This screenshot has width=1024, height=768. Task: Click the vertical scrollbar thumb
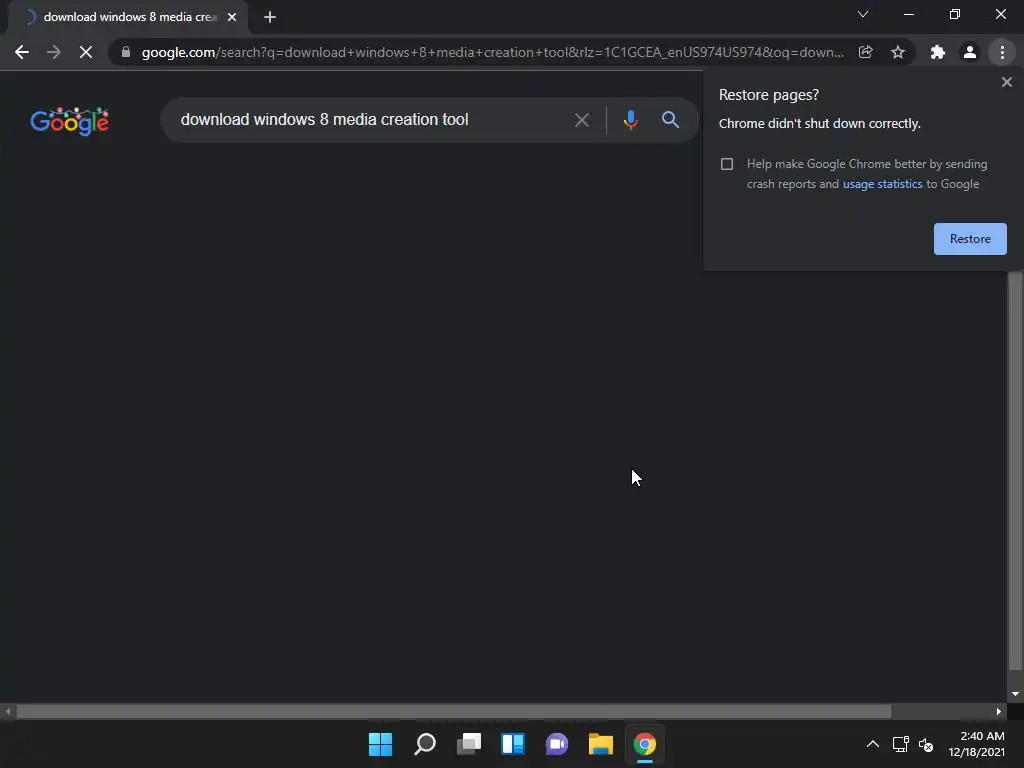(x=1015, y=470)
